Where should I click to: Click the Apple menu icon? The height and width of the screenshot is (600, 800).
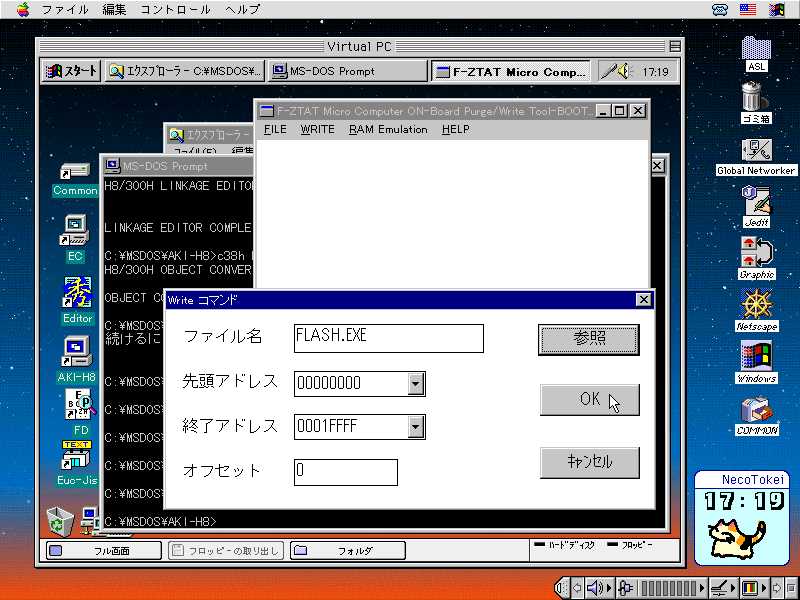23,9
